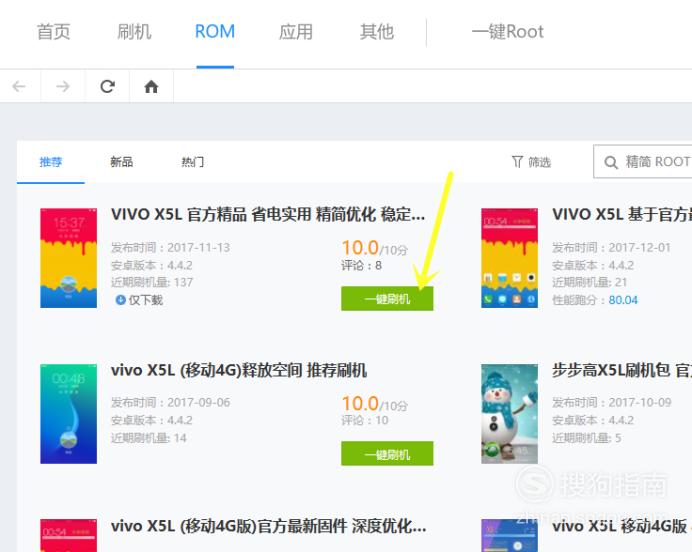Go back with the left arrow
Image resolution: width=692 pixels, height=552 pixels.
tap(19, 86)
